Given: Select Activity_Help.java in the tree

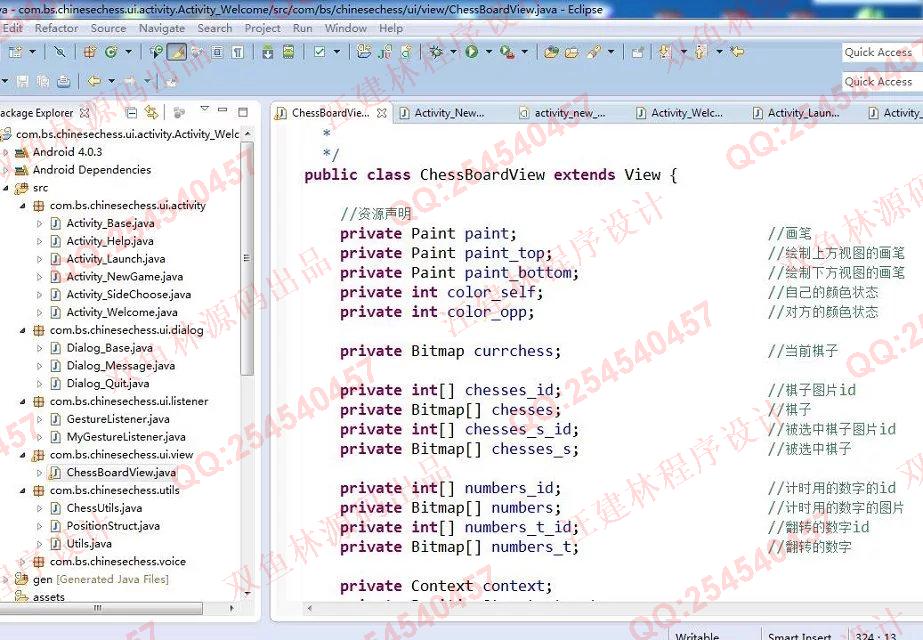Looking at the screenshot, I should 110,241.
